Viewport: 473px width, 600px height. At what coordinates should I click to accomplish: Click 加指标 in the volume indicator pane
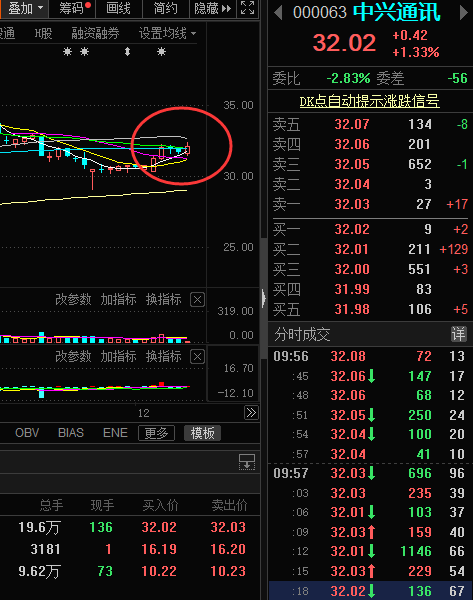(x=118, y=299)
